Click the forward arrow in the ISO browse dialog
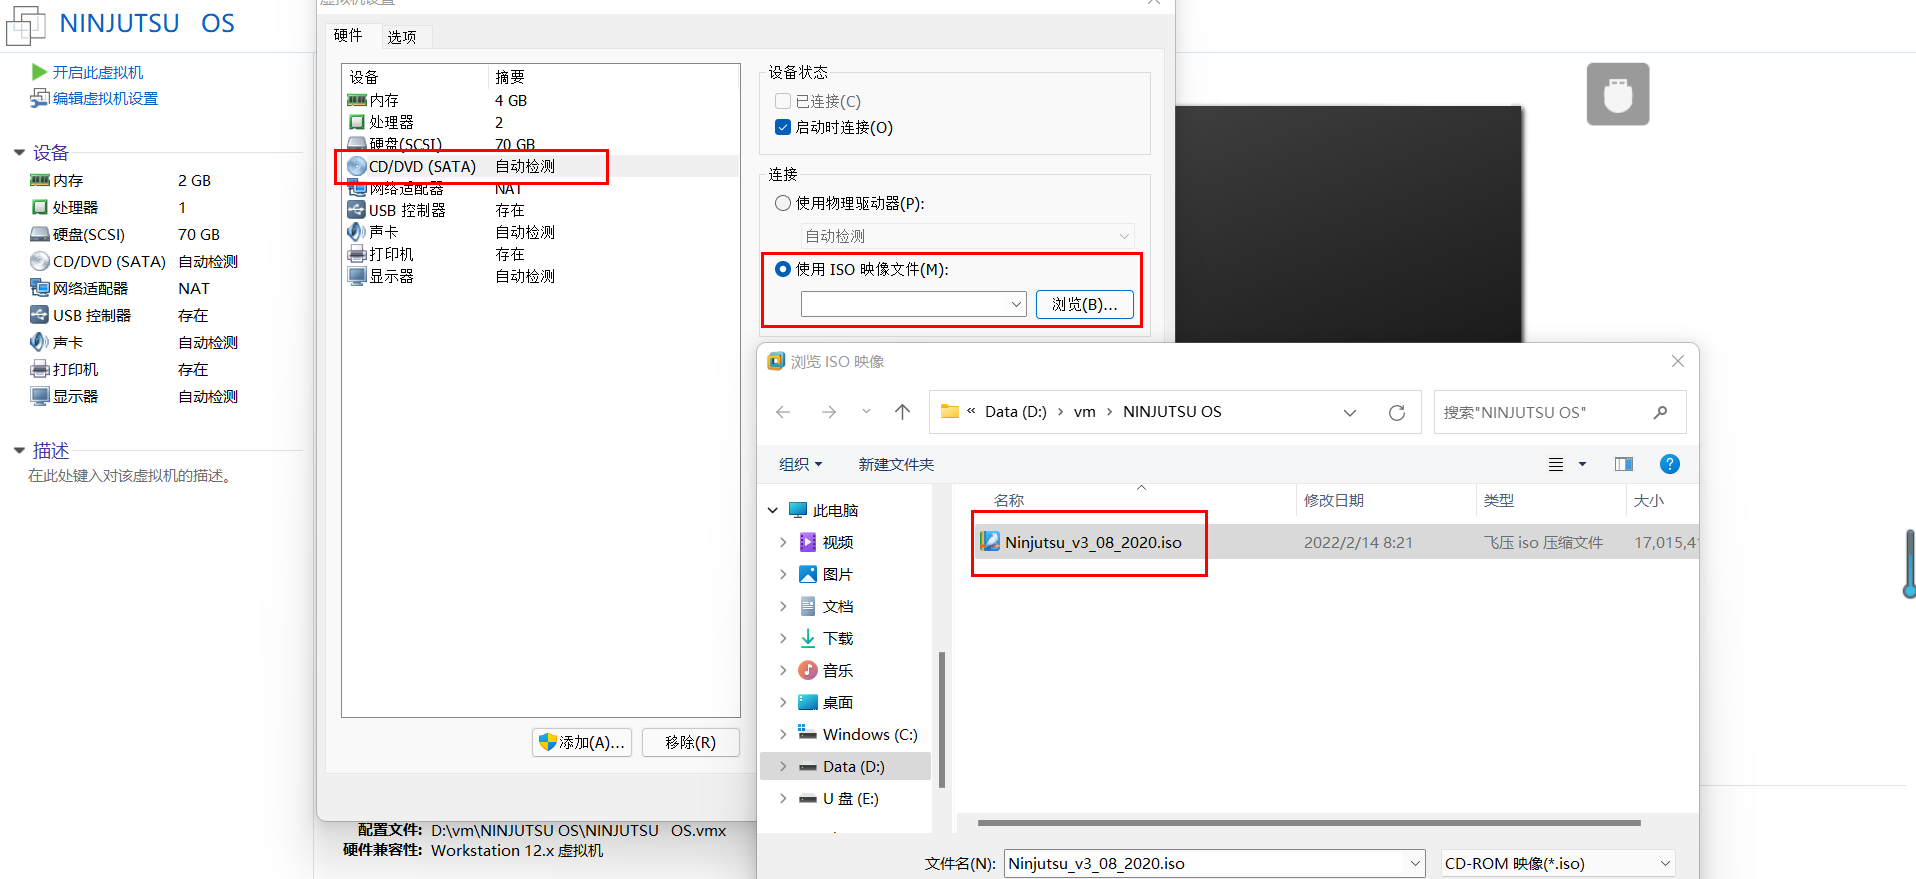The width and height of the screenshot is (1916, 879). point(828,412)
